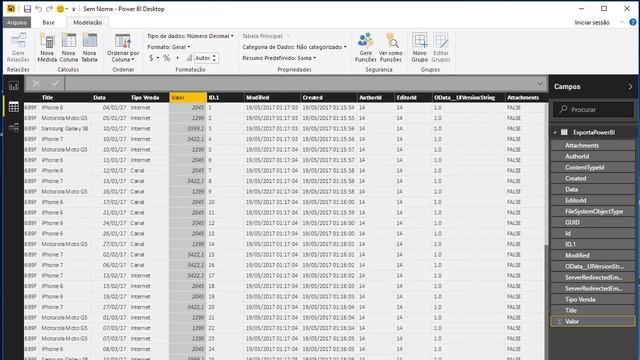This screenshot has width=640, height=360.
Task: Click Ver como Funções icon
Action: (x=391, y=48)
